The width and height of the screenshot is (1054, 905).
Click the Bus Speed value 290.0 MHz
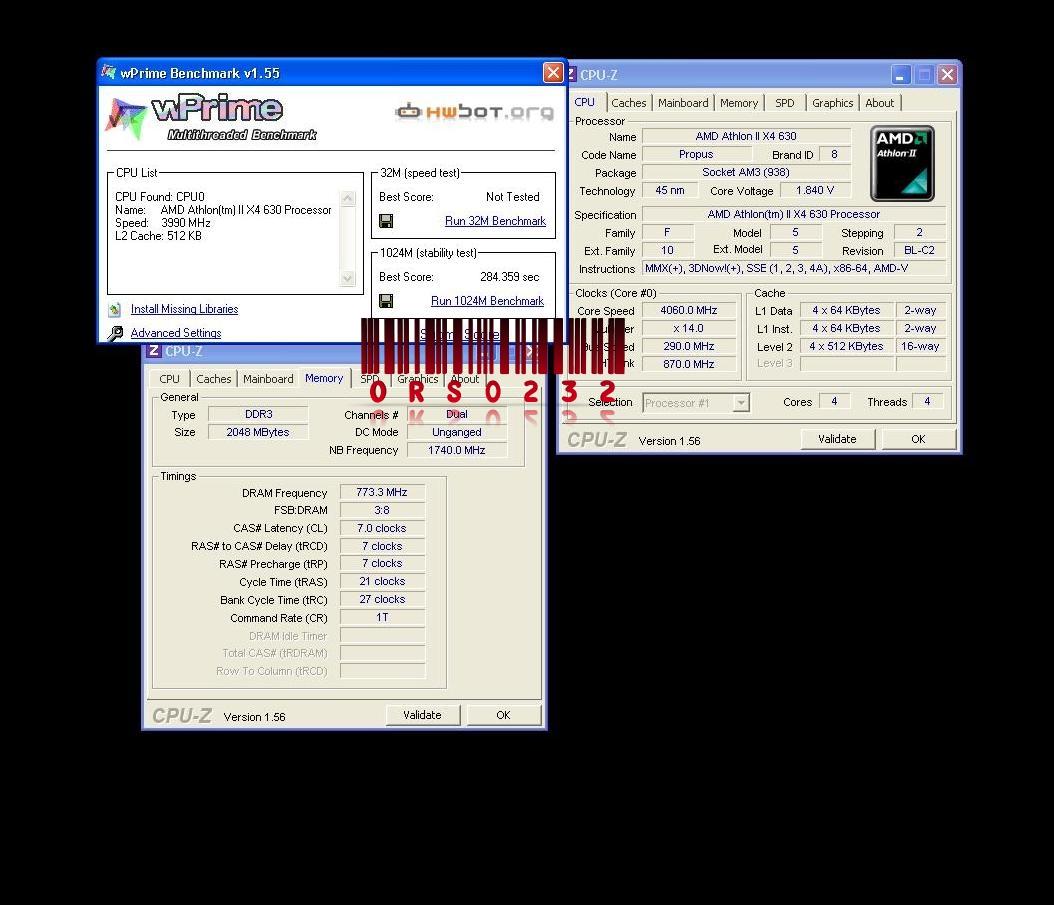689,346
